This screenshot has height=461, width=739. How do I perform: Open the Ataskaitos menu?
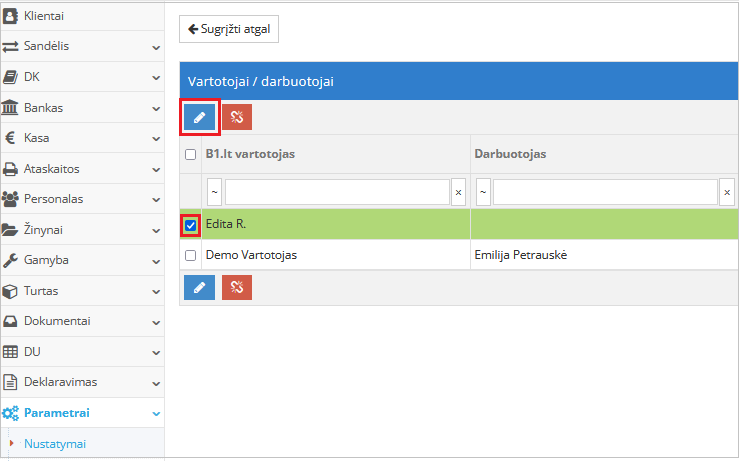[82, 169]
